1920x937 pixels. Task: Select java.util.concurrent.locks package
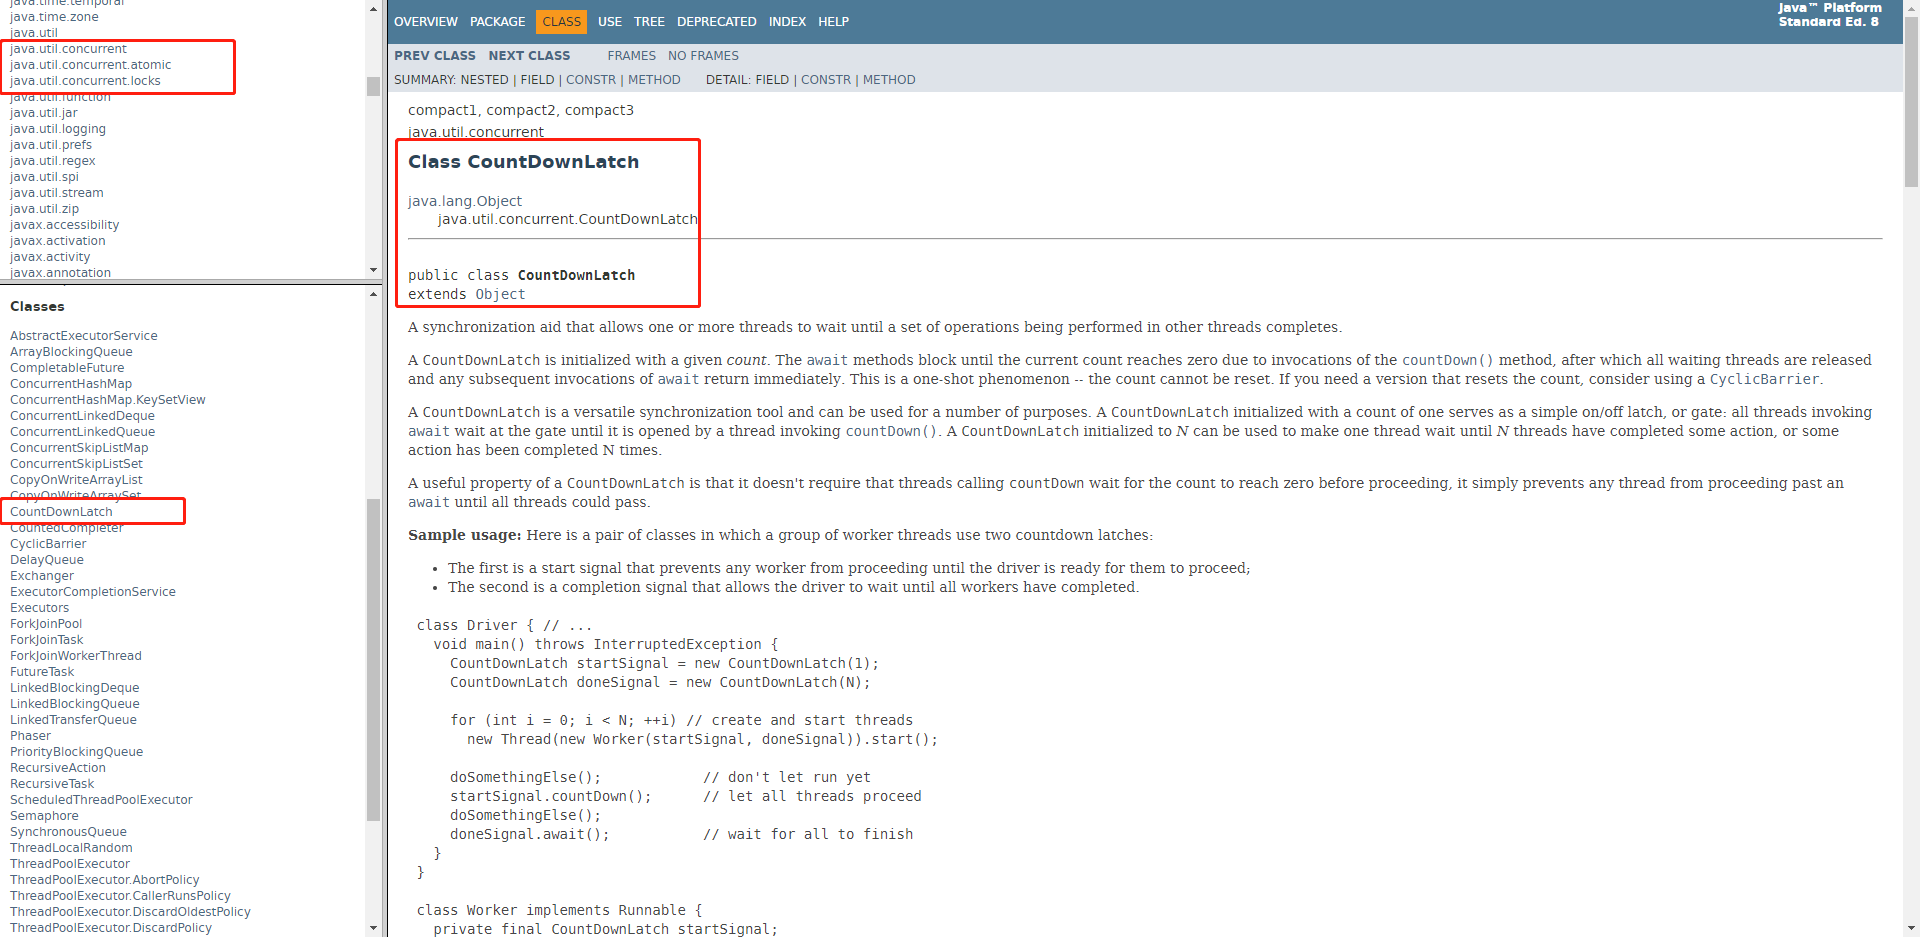coord(85,81)
